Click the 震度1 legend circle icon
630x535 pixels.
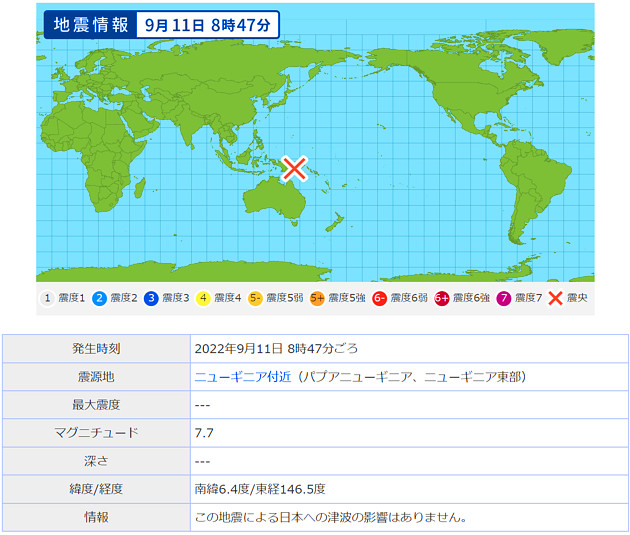click(x=47, y=298)
